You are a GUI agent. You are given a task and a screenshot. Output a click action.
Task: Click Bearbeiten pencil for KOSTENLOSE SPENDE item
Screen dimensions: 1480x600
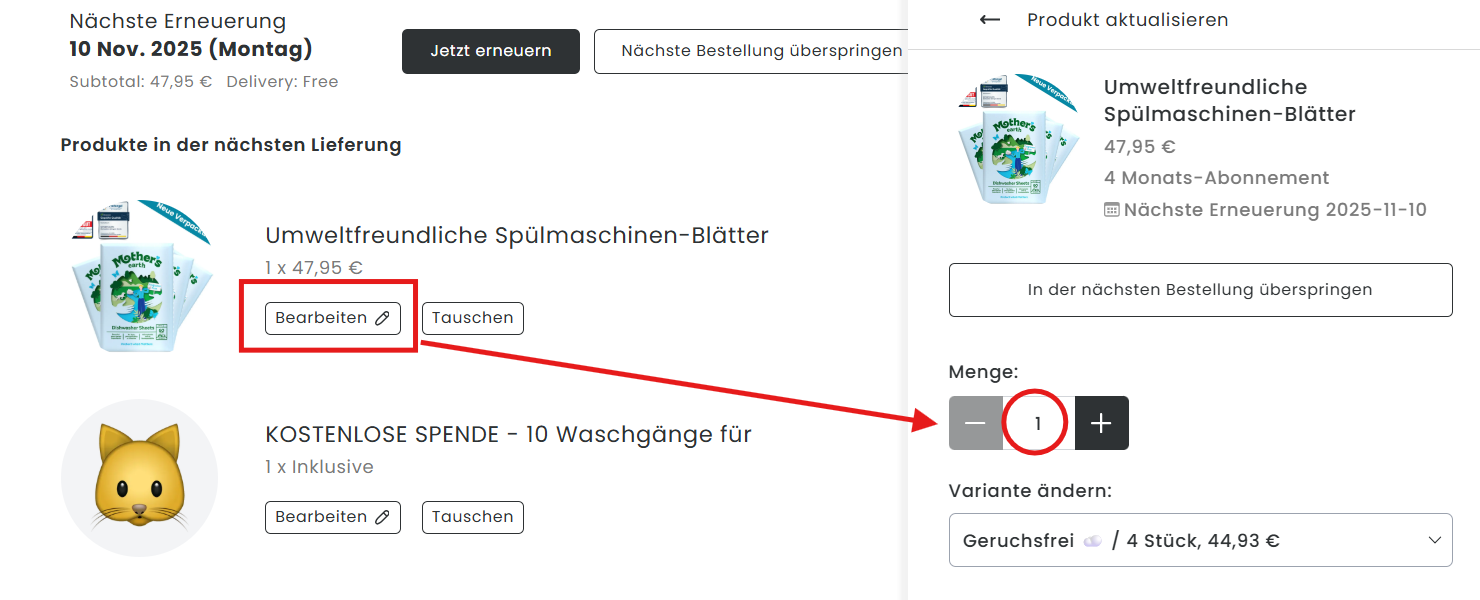click(382, 517)
